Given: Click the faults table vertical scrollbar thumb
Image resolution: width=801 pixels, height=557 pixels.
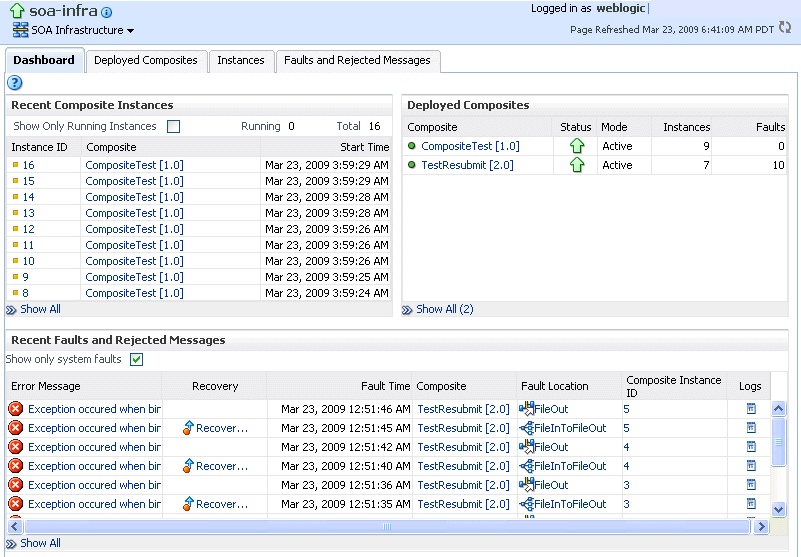Looking at the screenshot, I should coord(778,442).
